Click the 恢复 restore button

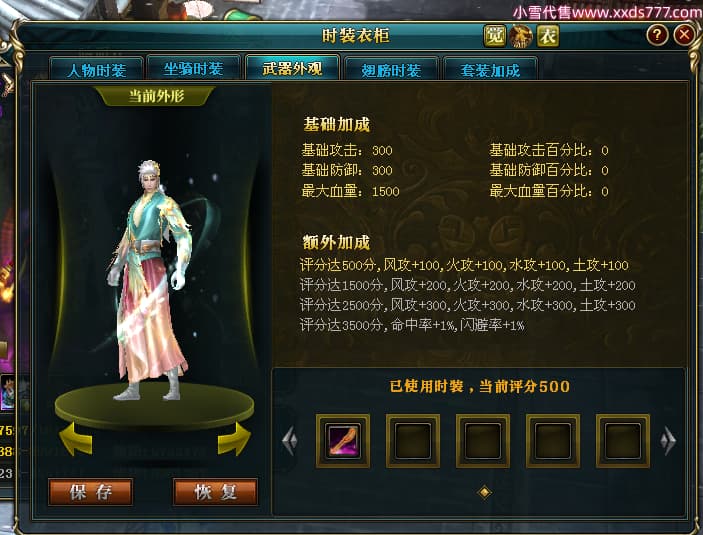pyautogui.click(x=215, y=492)
